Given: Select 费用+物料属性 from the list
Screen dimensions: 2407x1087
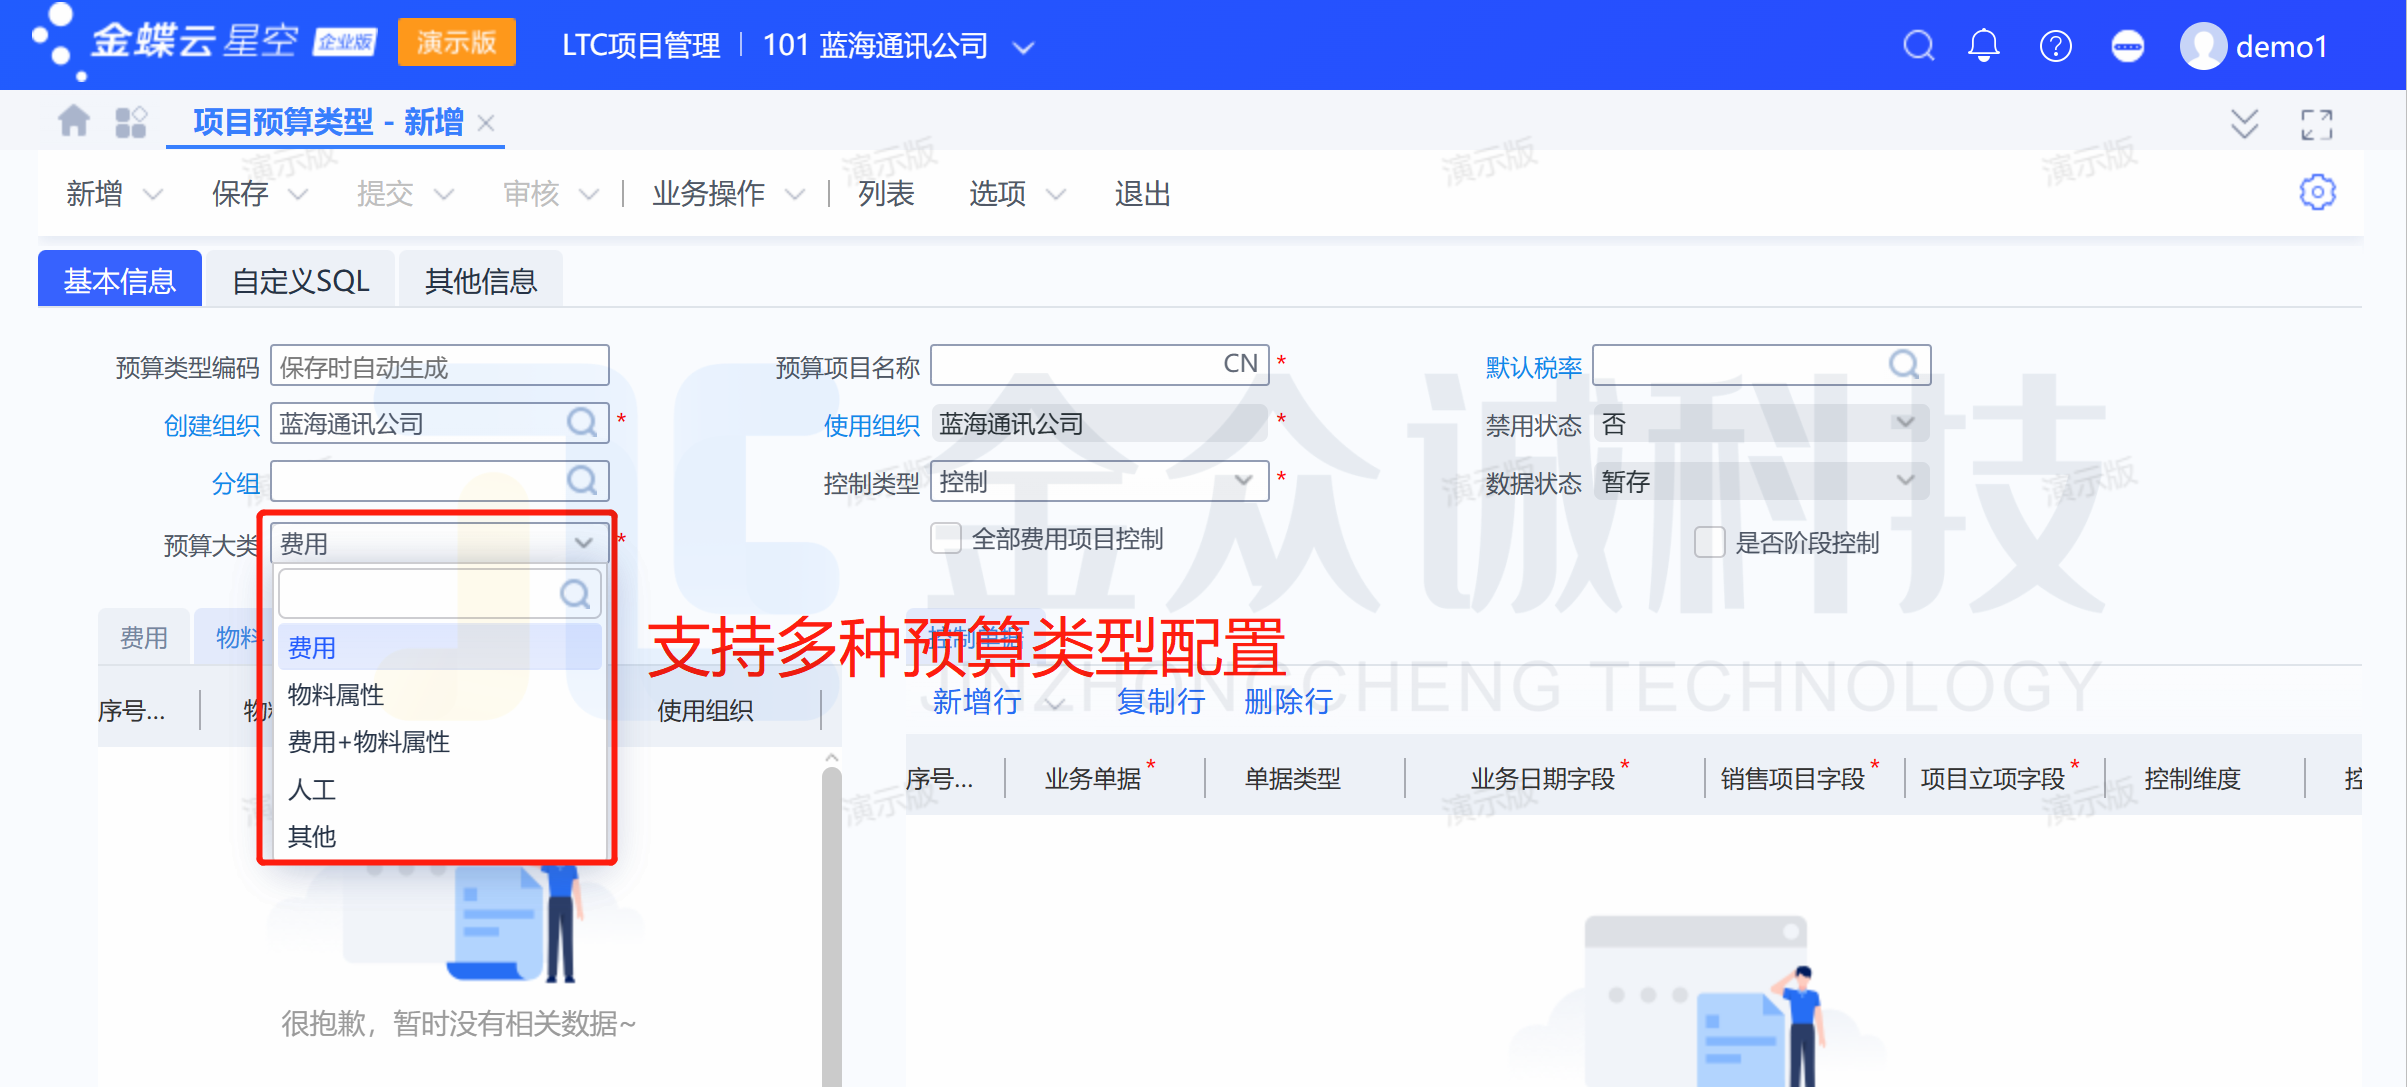Looking at the screenshot, I should (x=369, y=742).
